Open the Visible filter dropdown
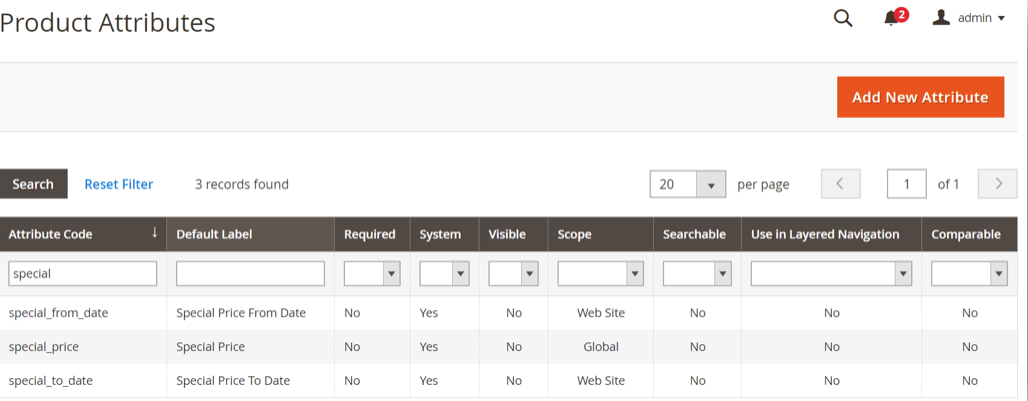This screenshot has width=1028, height=401. [513, 274]
